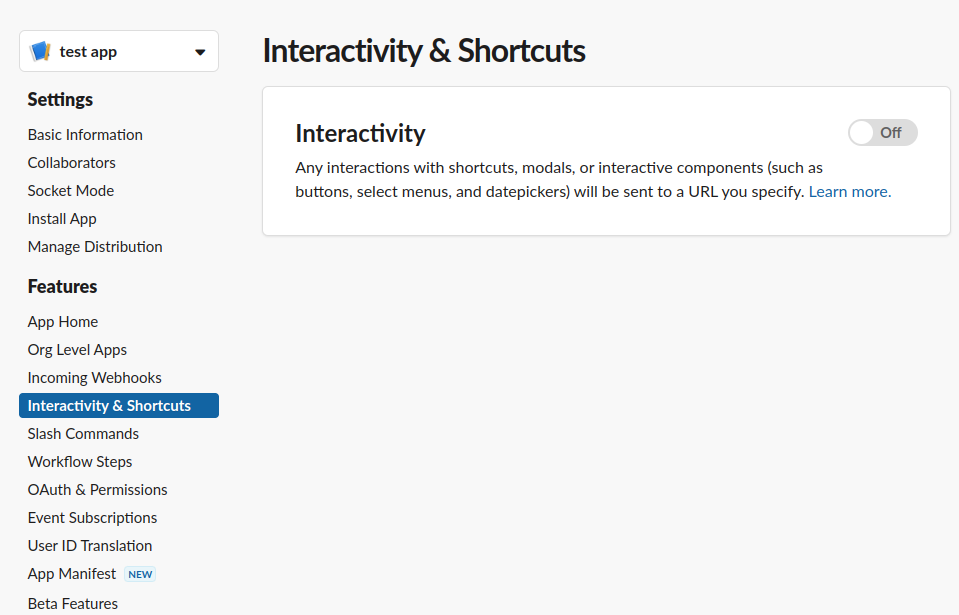This screenshot has height=615, width=959.
Task: Go to Slash Commands
Action: 83,434
